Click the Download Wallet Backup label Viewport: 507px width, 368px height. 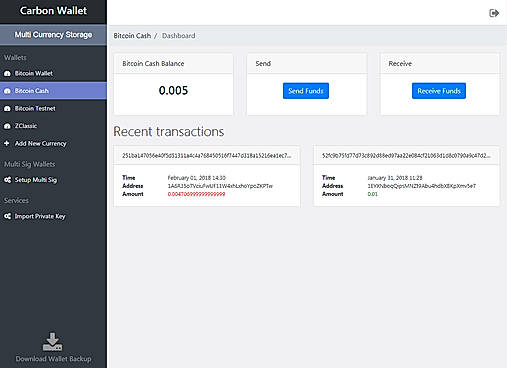coord(53,359)
